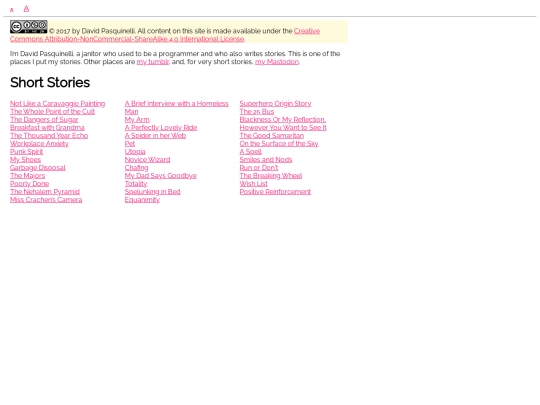Open 'The Majors' story

[x=28, y=176]
